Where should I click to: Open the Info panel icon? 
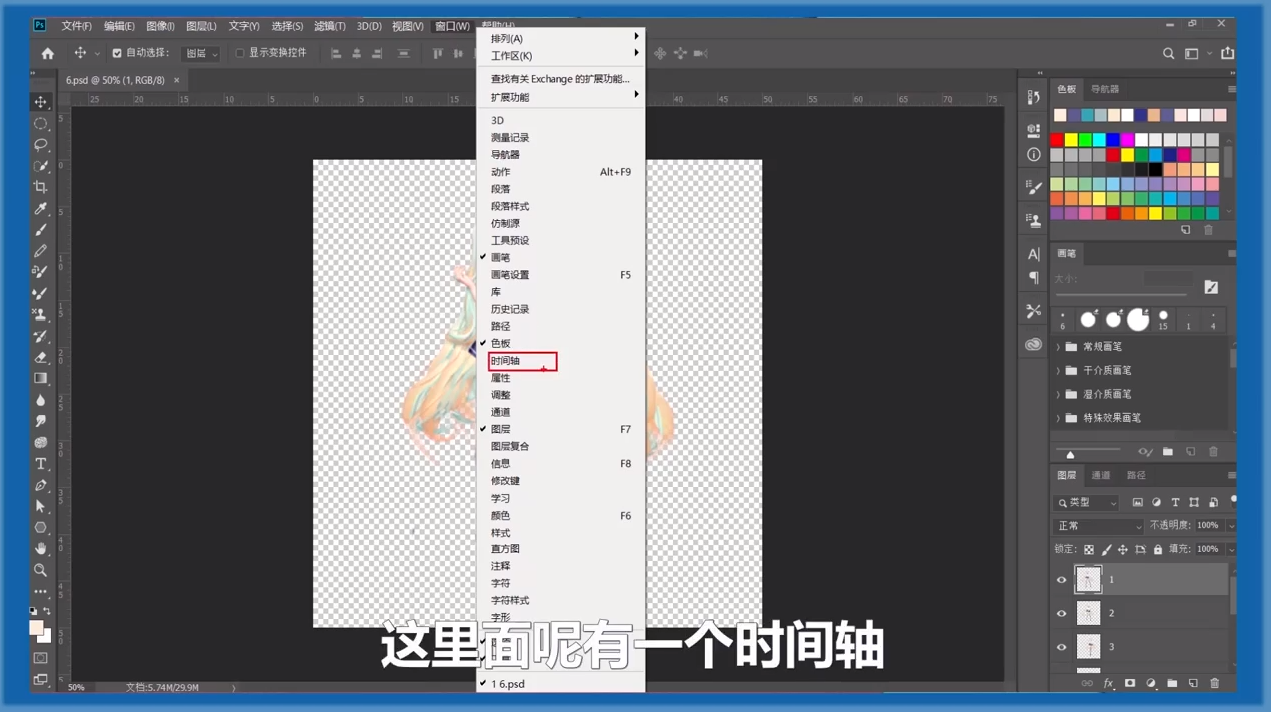(x=1033, y=155)
